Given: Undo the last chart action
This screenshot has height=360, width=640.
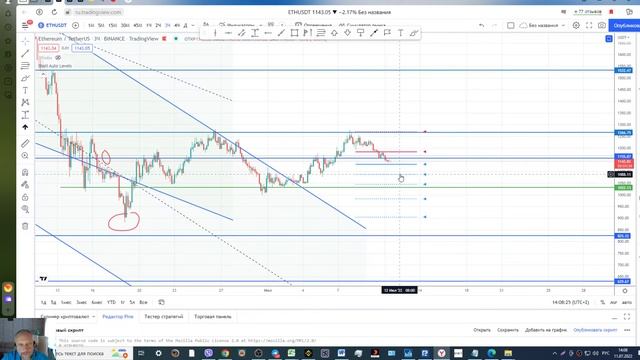Looking at the screenshot, I should click(x=482, y=25).
